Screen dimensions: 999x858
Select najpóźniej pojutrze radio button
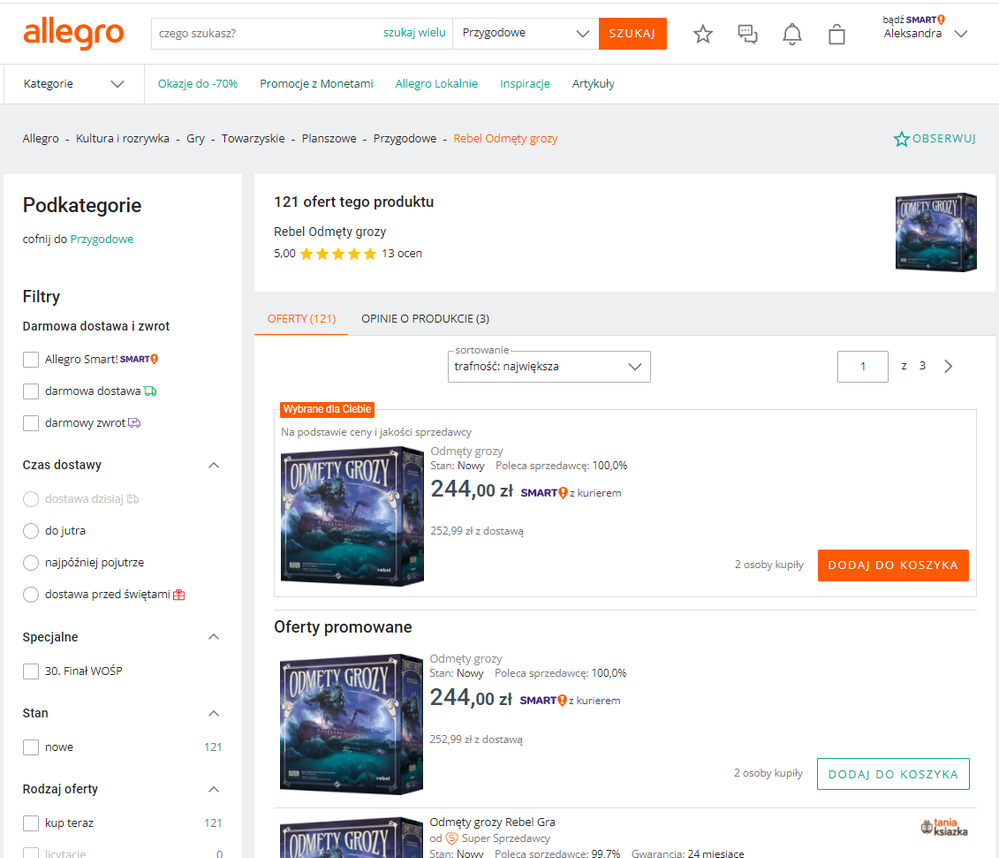click(31, 562)
